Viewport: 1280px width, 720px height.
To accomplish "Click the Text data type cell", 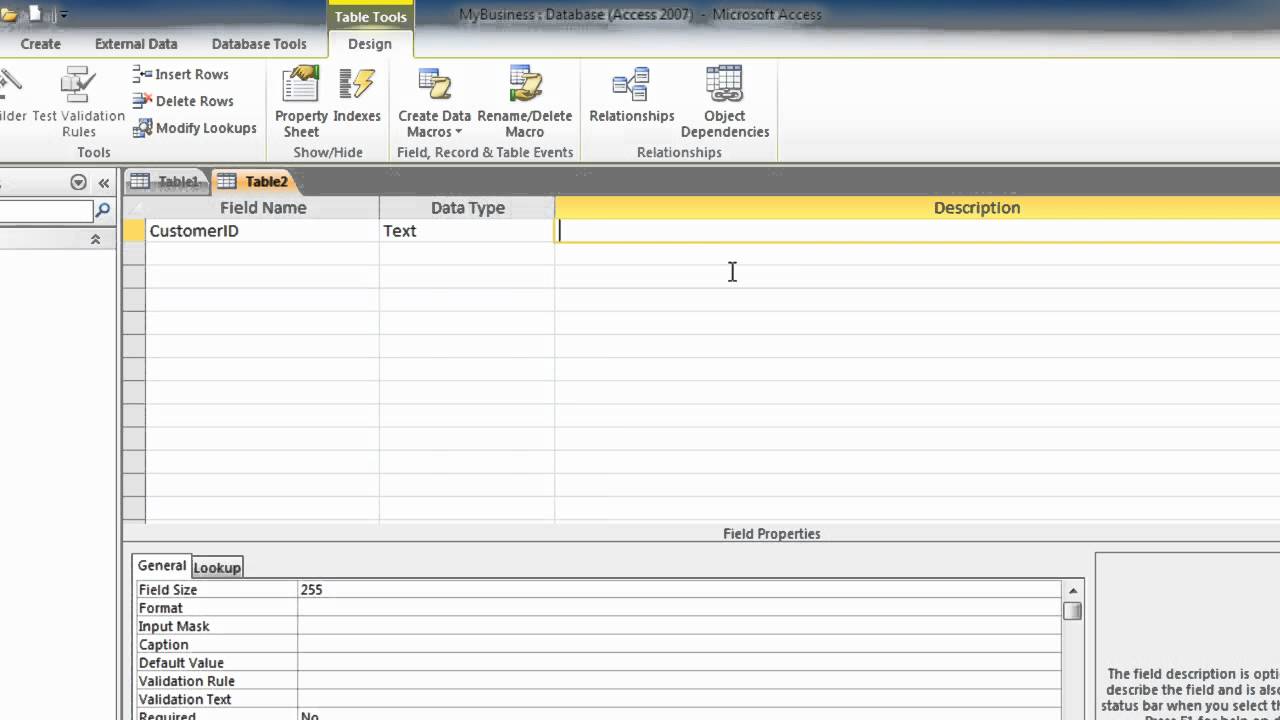I will (467, 231).
